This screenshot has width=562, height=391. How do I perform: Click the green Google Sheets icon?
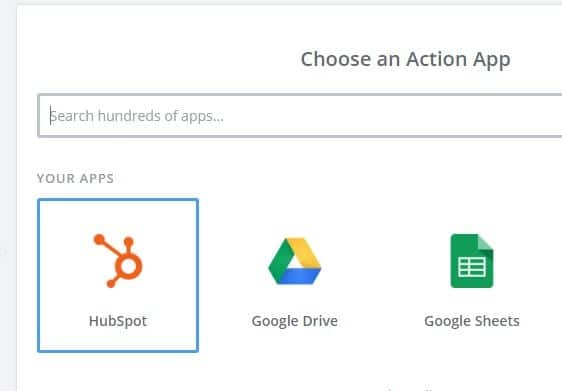coord(472,261)
